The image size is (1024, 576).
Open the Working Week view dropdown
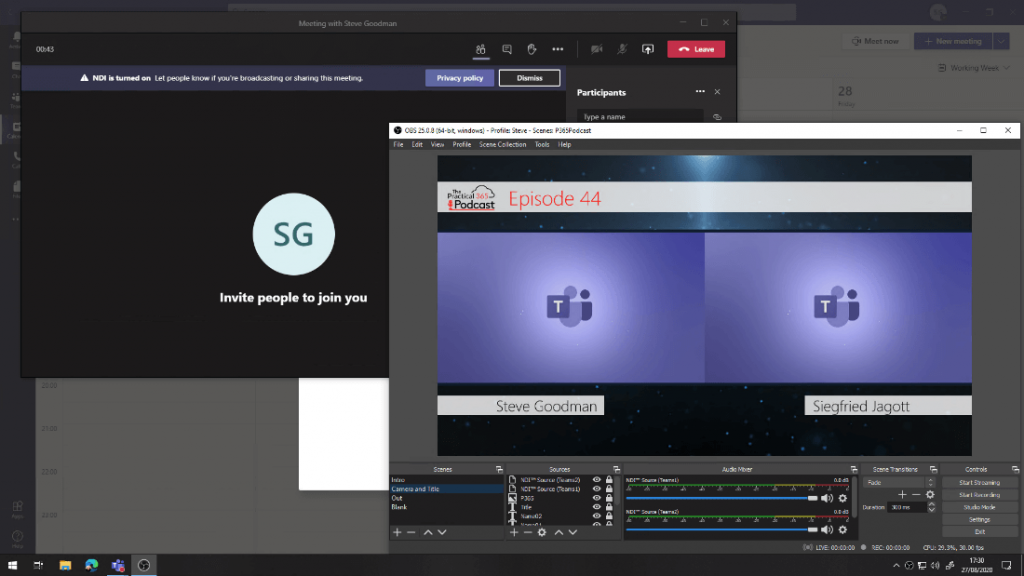[x=974, y=68]
